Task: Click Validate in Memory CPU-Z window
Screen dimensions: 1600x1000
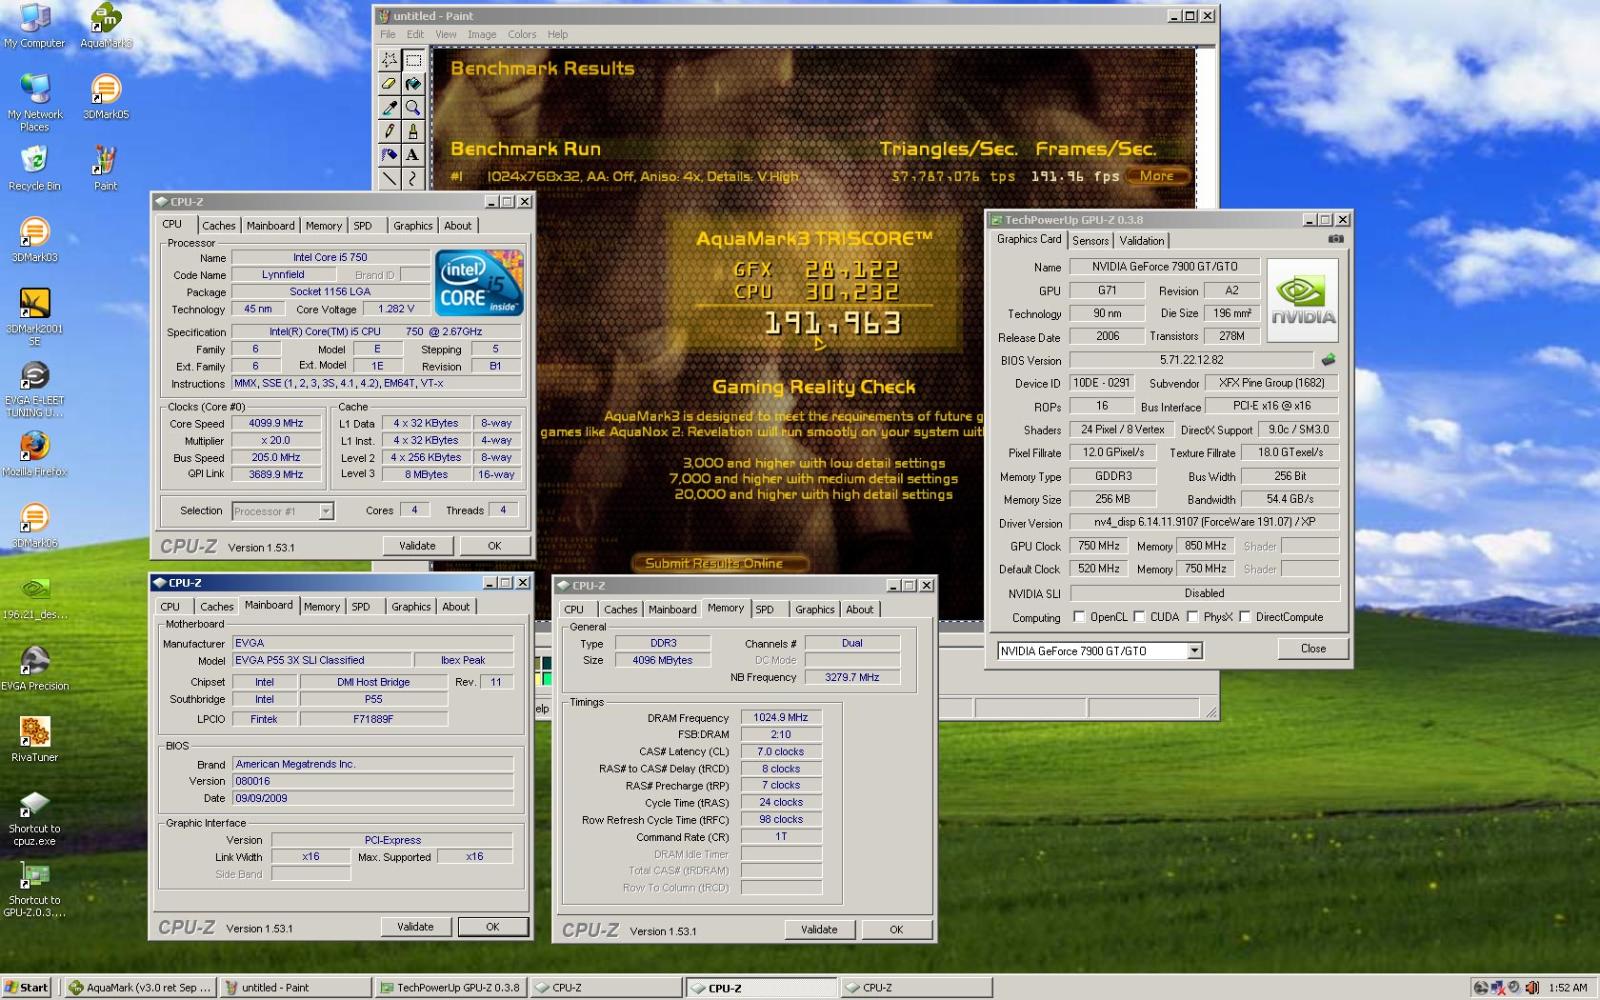Action: click(819, 930)
